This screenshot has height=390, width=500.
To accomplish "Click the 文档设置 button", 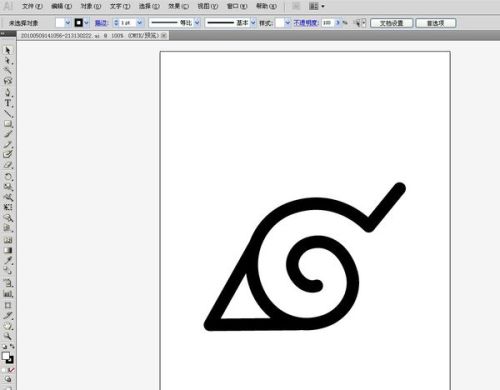I will coord(392,23).
